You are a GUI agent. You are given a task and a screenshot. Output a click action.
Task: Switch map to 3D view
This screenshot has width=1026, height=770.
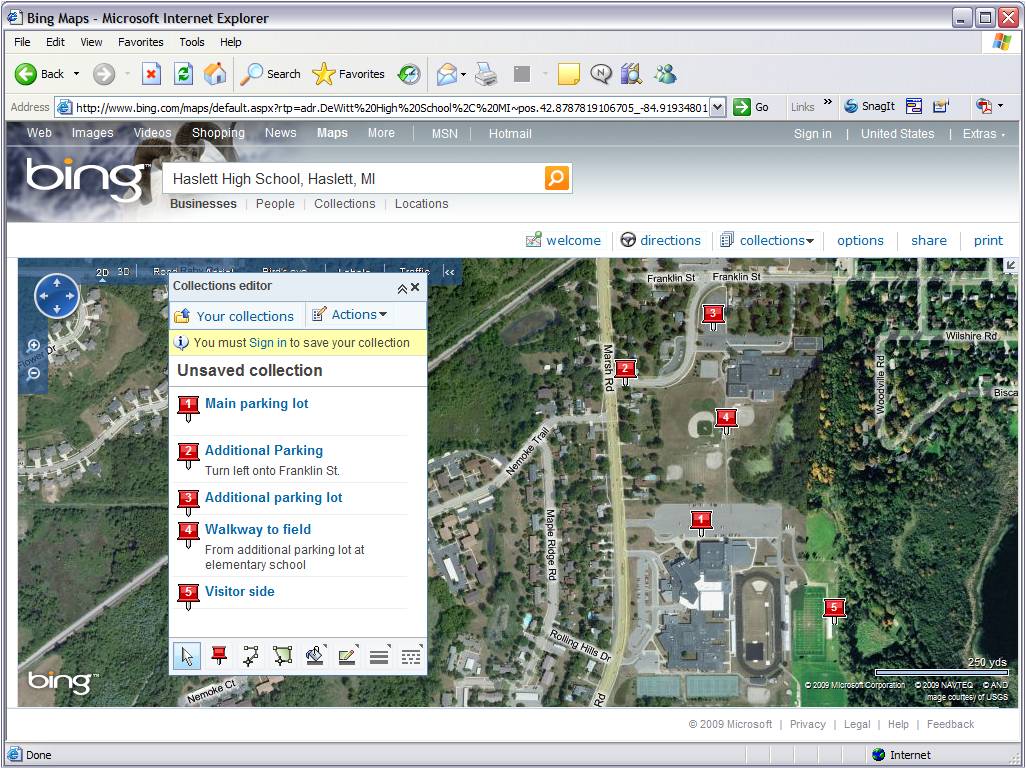pos(123,271)
